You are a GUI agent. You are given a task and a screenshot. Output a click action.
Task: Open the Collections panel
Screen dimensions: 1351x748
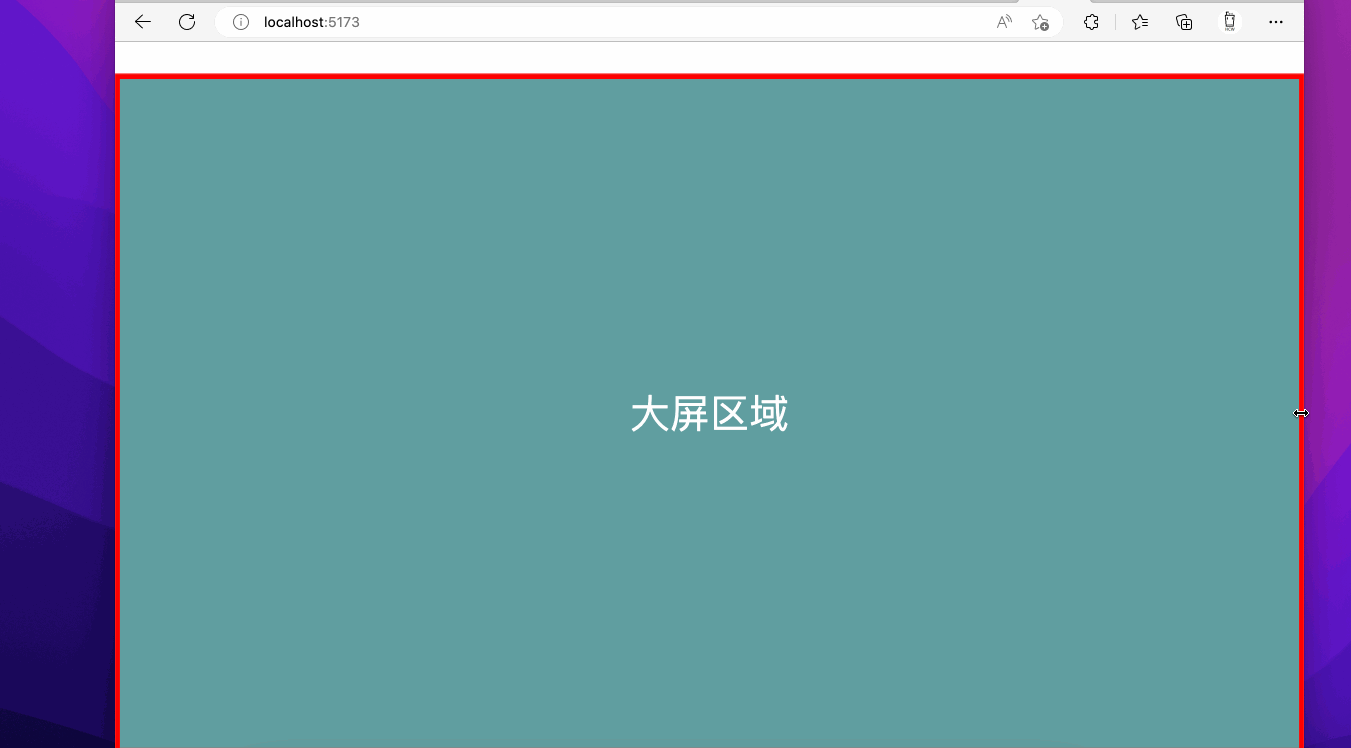(1185, 22)
